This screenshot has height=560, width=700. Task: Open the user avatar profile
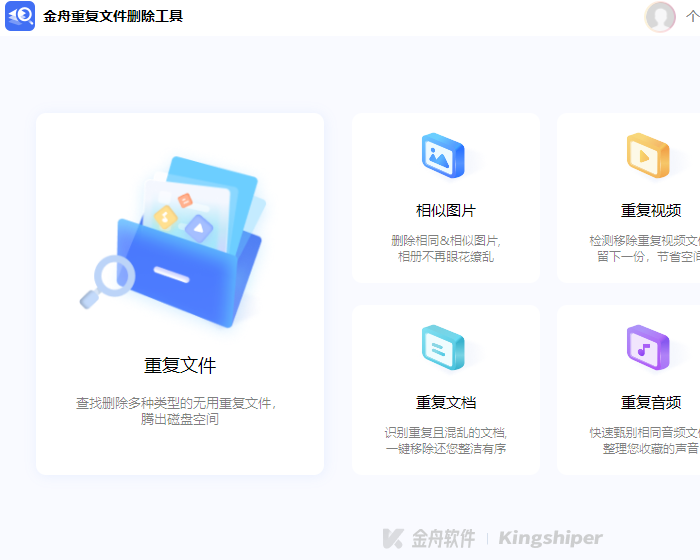660,16
